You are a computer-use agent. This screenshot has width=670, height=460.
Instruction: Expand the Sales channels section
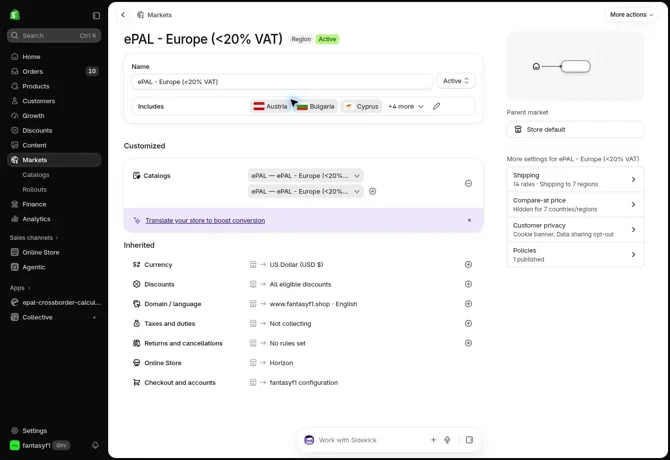[34, 237]
